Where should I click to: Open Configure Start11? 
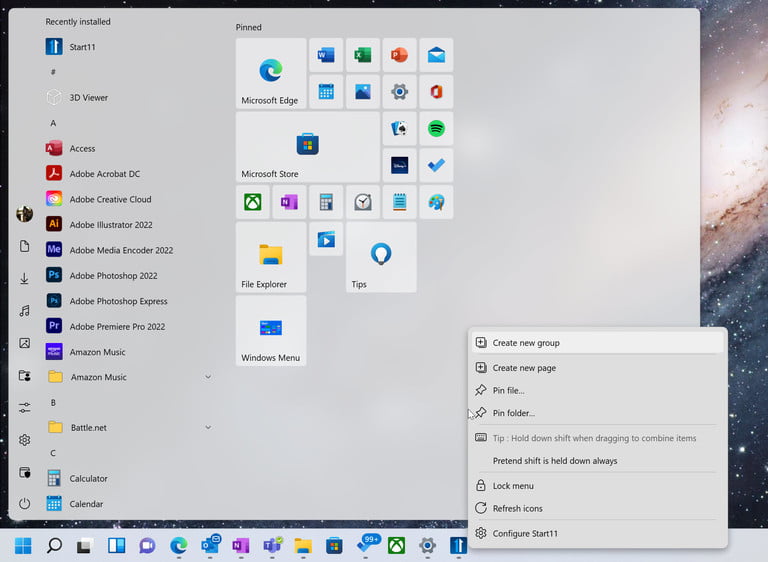click(598, 533)
